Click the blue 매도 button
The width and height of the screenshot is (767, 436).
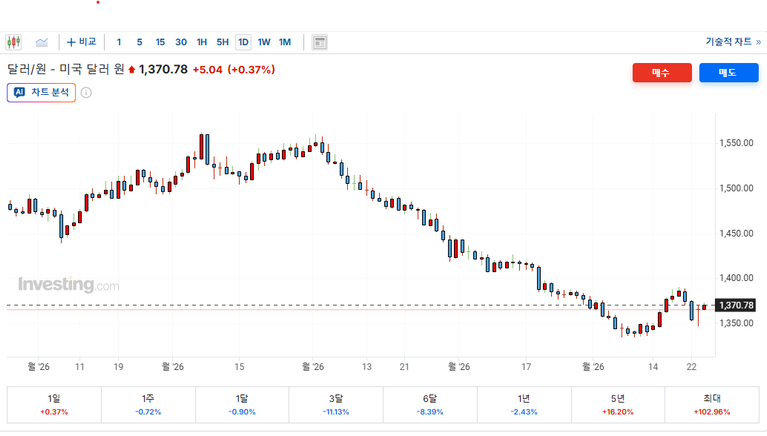(729, 72)
